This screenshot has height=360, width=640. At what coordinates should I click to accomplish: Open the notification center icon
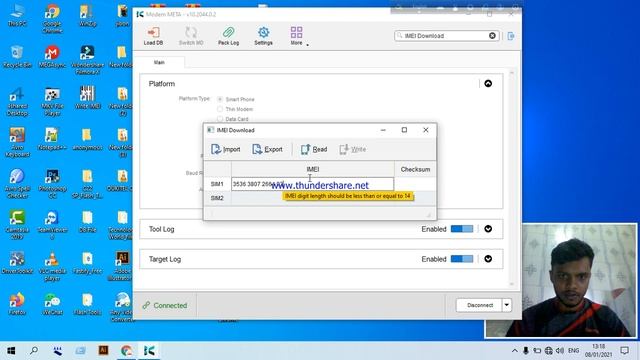coord(624,351)
